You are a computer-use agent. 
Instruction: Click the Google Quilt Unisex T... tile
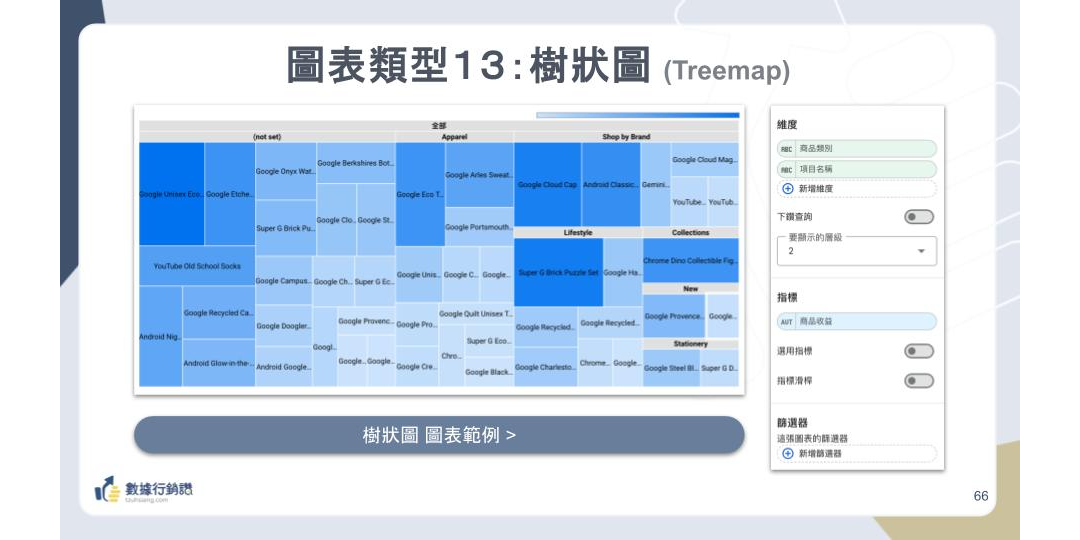[476, 314]
